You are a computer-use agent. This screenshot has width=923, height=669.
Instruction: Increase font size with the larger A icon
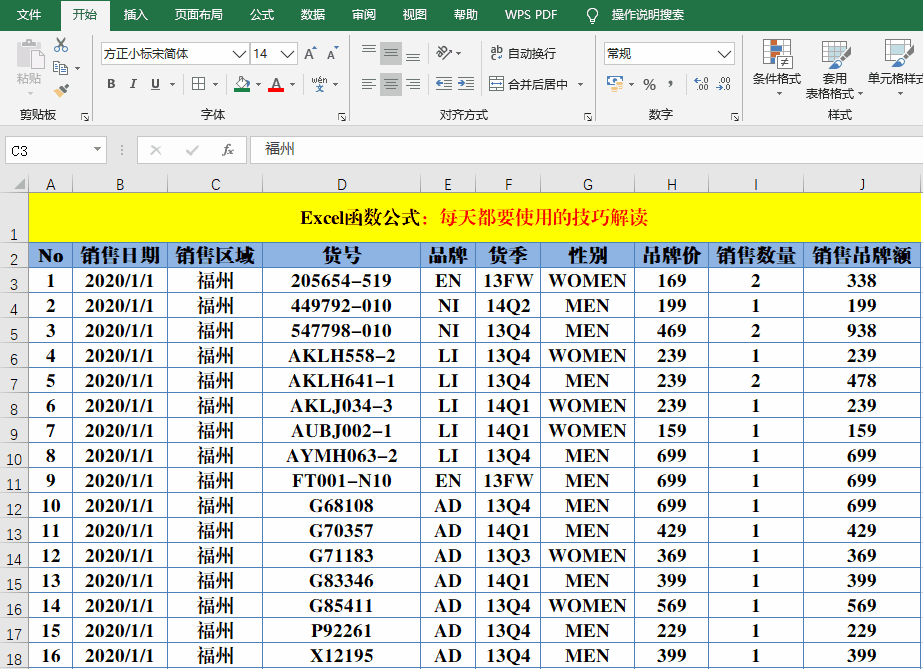click(x=310, y=54)
